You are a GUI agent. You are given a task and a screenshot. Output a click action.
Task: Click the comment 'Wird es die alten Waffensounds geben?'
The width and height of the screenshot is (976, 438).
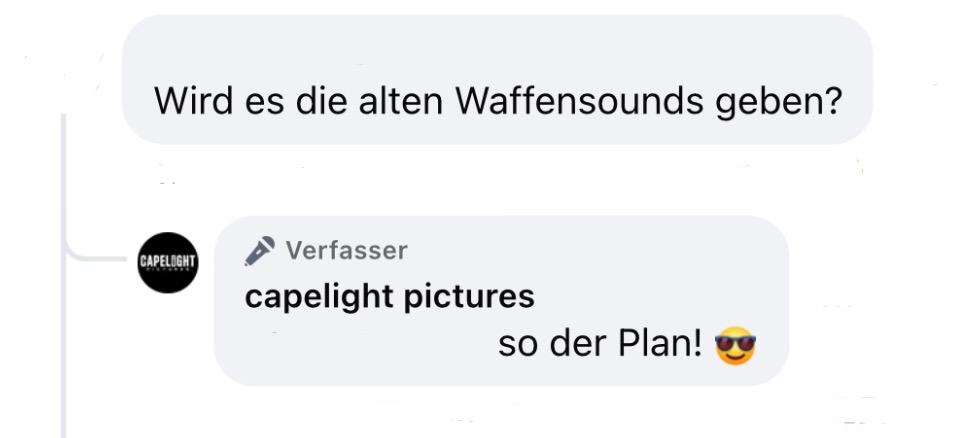click(x=497, y=101)
